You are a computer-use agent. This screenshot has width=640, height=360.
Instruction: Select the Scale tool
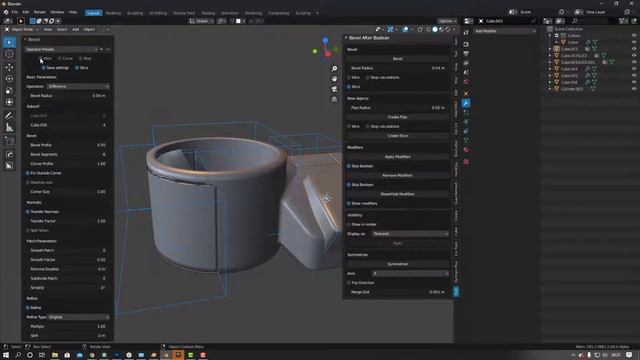9,91
